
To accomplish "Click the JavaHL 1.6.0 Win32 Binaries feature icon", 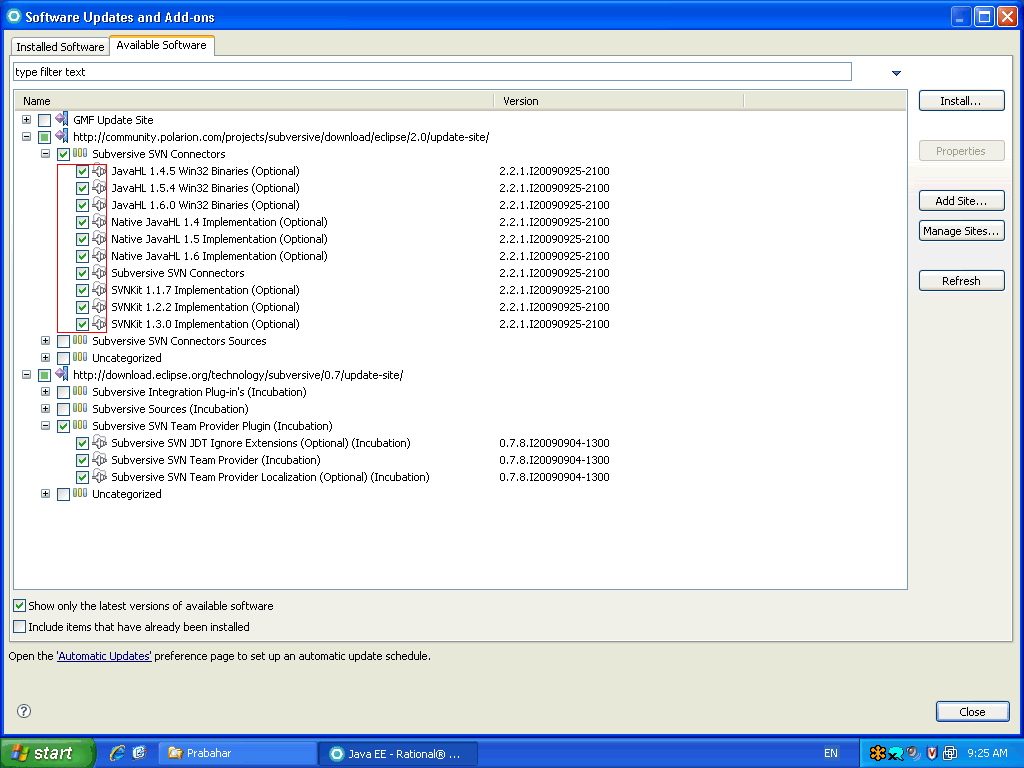I will click(x=99, y=205).
